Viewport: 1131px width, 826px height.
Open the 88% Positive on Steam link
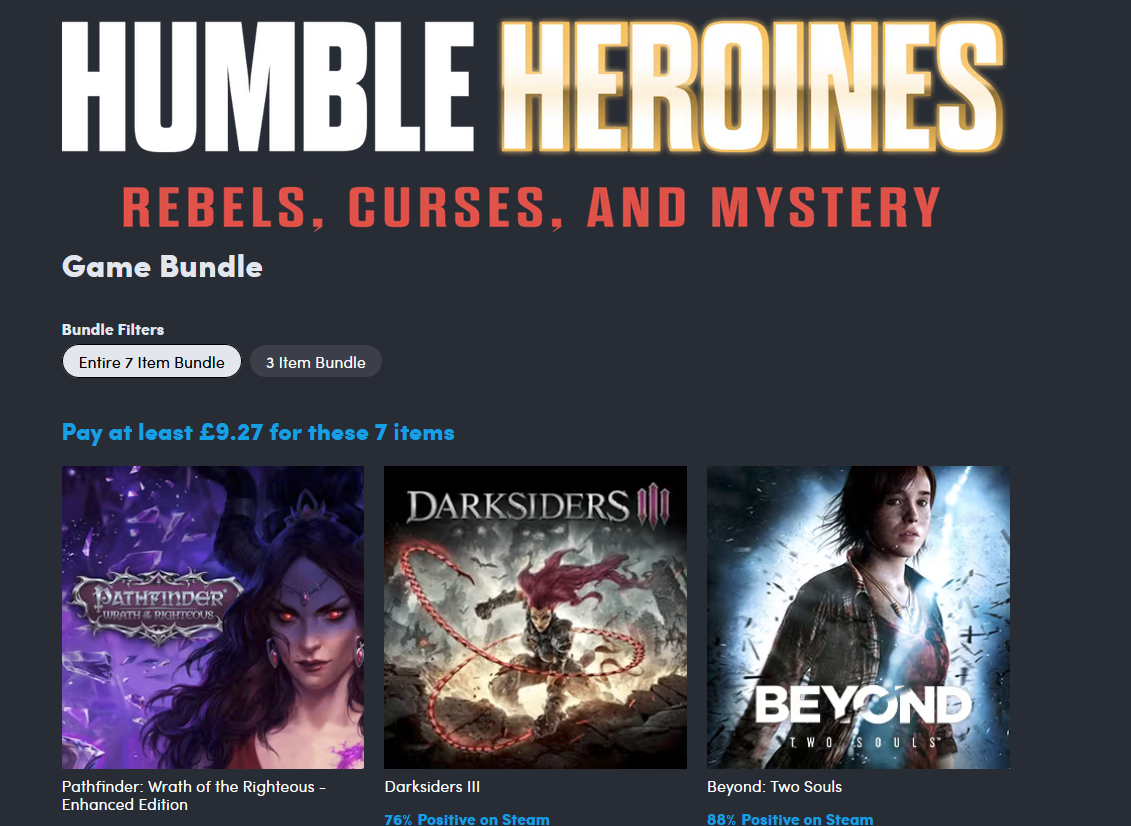790,819
